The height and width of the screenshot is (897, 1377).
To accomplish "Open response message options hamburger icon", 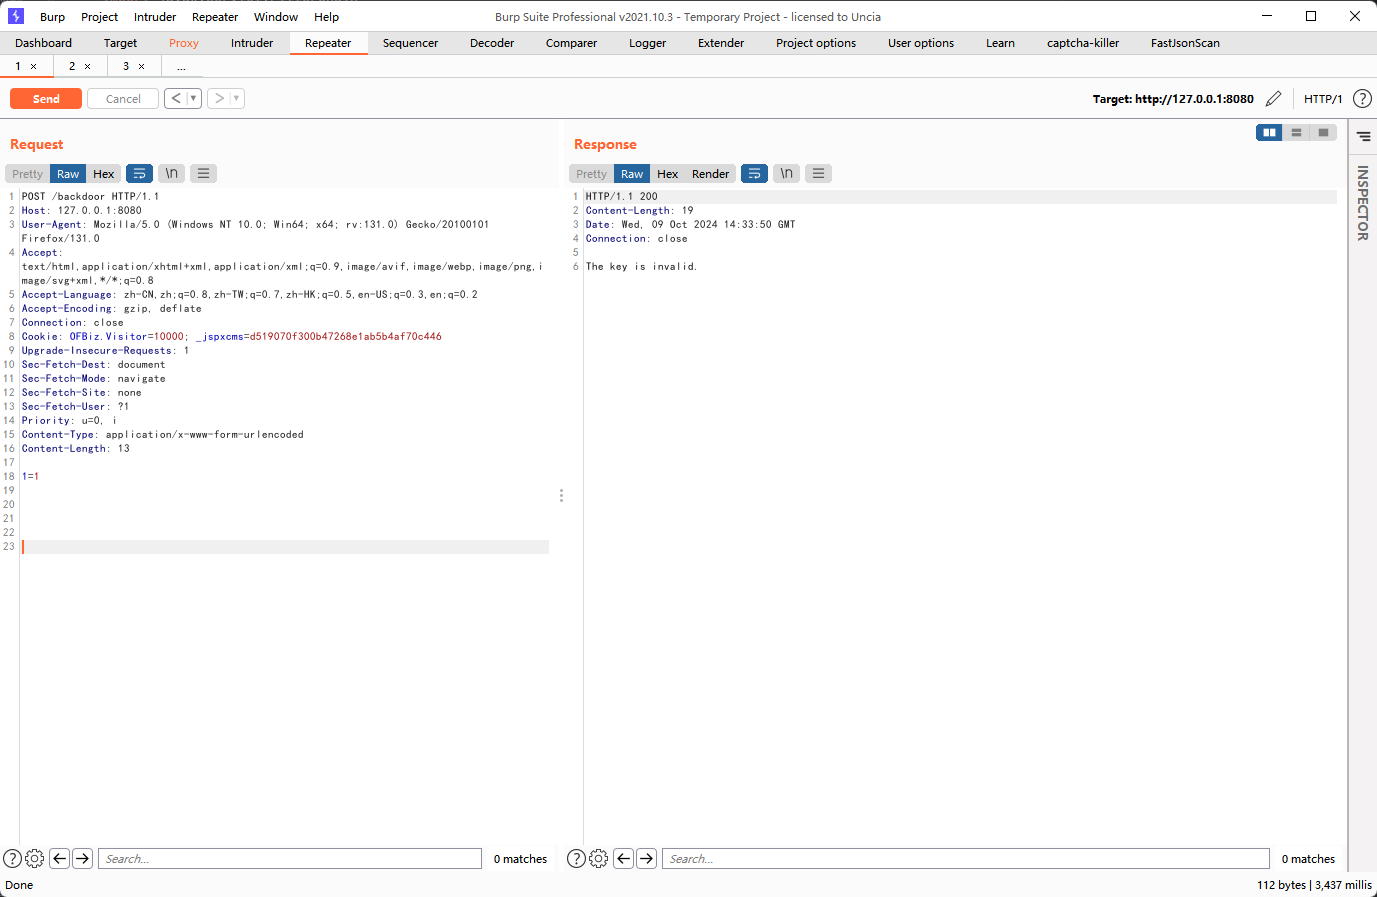I will pos(819,174).
